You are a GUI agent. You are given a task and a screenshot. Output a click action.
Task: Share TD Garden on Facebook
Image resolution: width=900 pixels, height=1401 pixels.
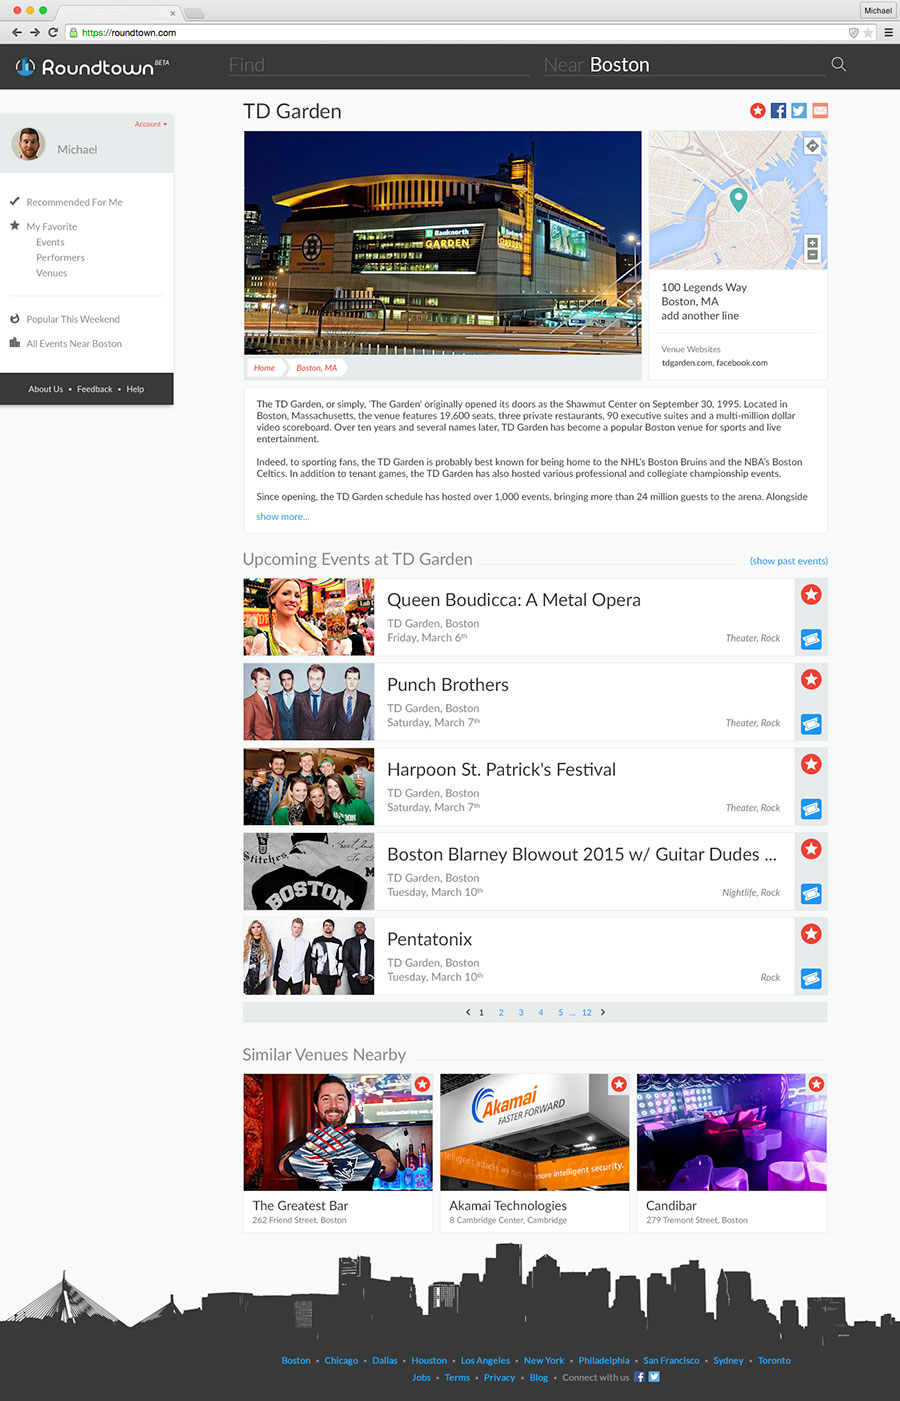[x=778, y=111]
